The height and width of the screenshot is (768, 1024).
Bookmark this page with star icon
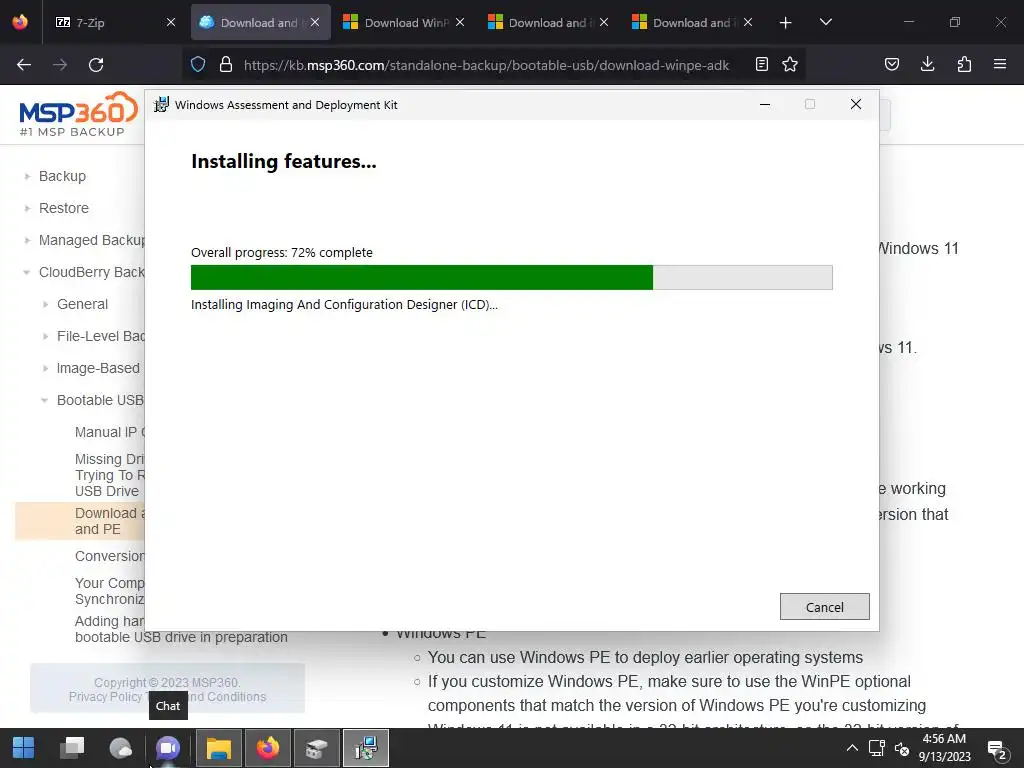coord(790,64)
